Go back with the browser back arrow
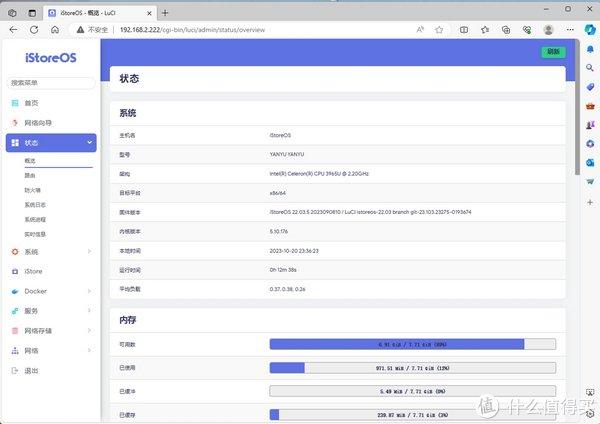The image size is (600, 424). coord(13,29)
